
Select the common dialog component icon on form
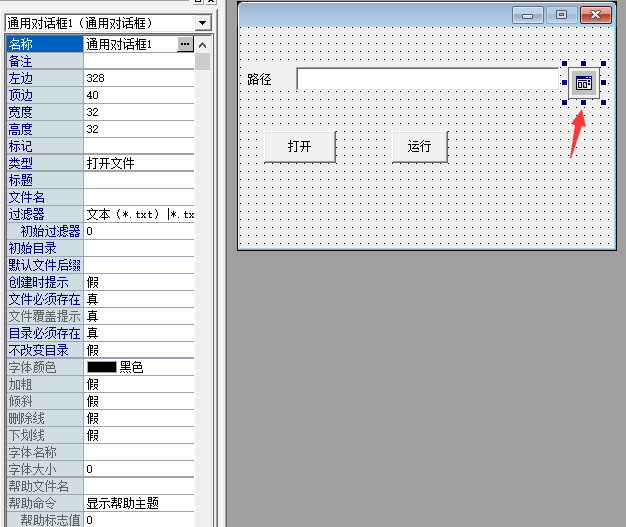[584, 82]
